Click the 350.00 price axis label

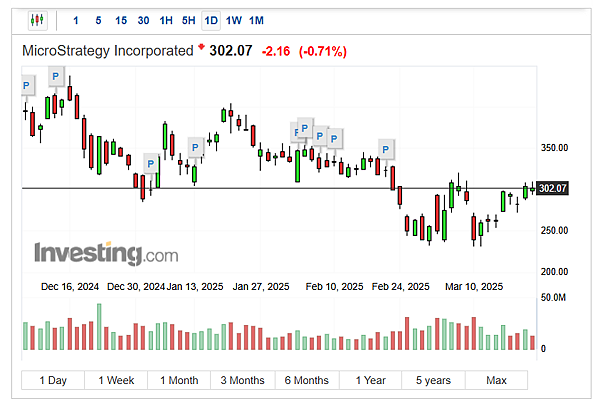554,148
